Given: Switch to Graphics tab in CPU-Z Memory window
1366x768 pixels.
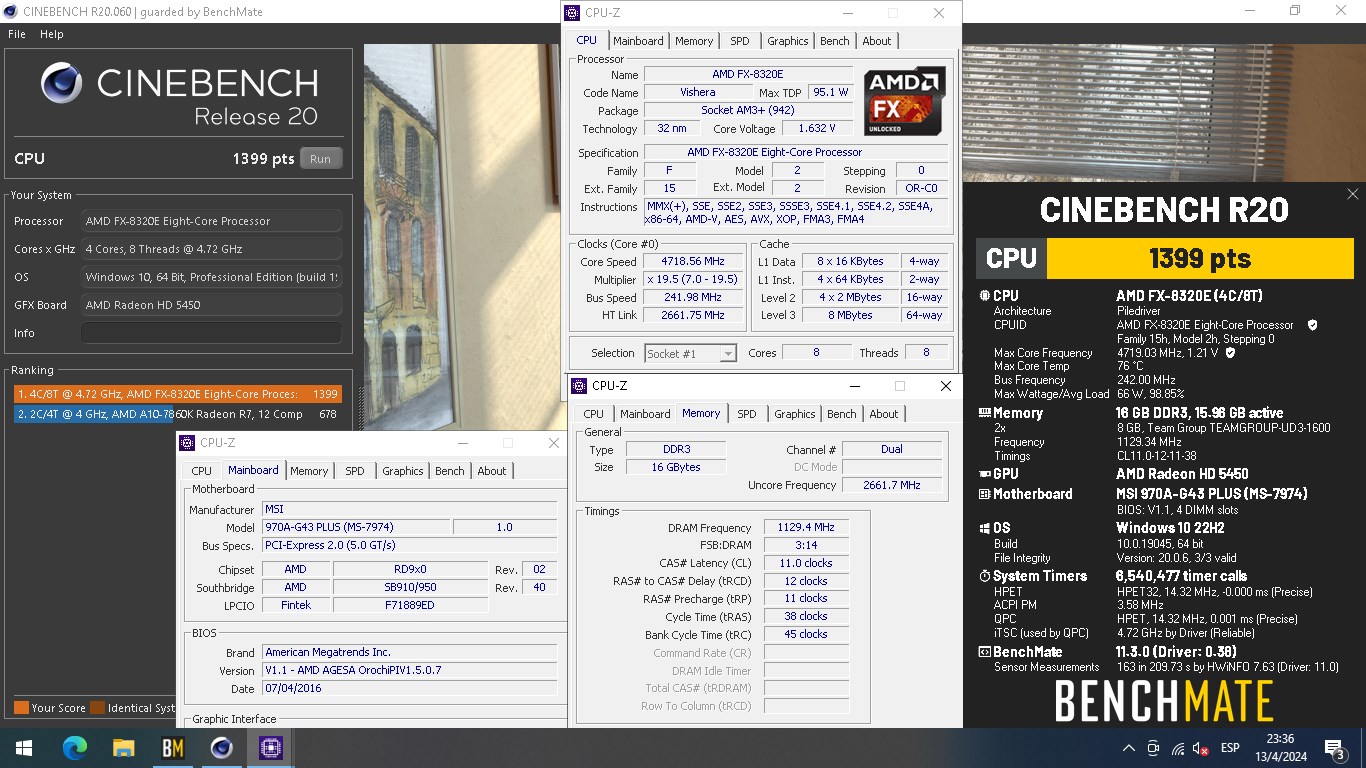Looking at the screenshot, I should pos(795,414).
